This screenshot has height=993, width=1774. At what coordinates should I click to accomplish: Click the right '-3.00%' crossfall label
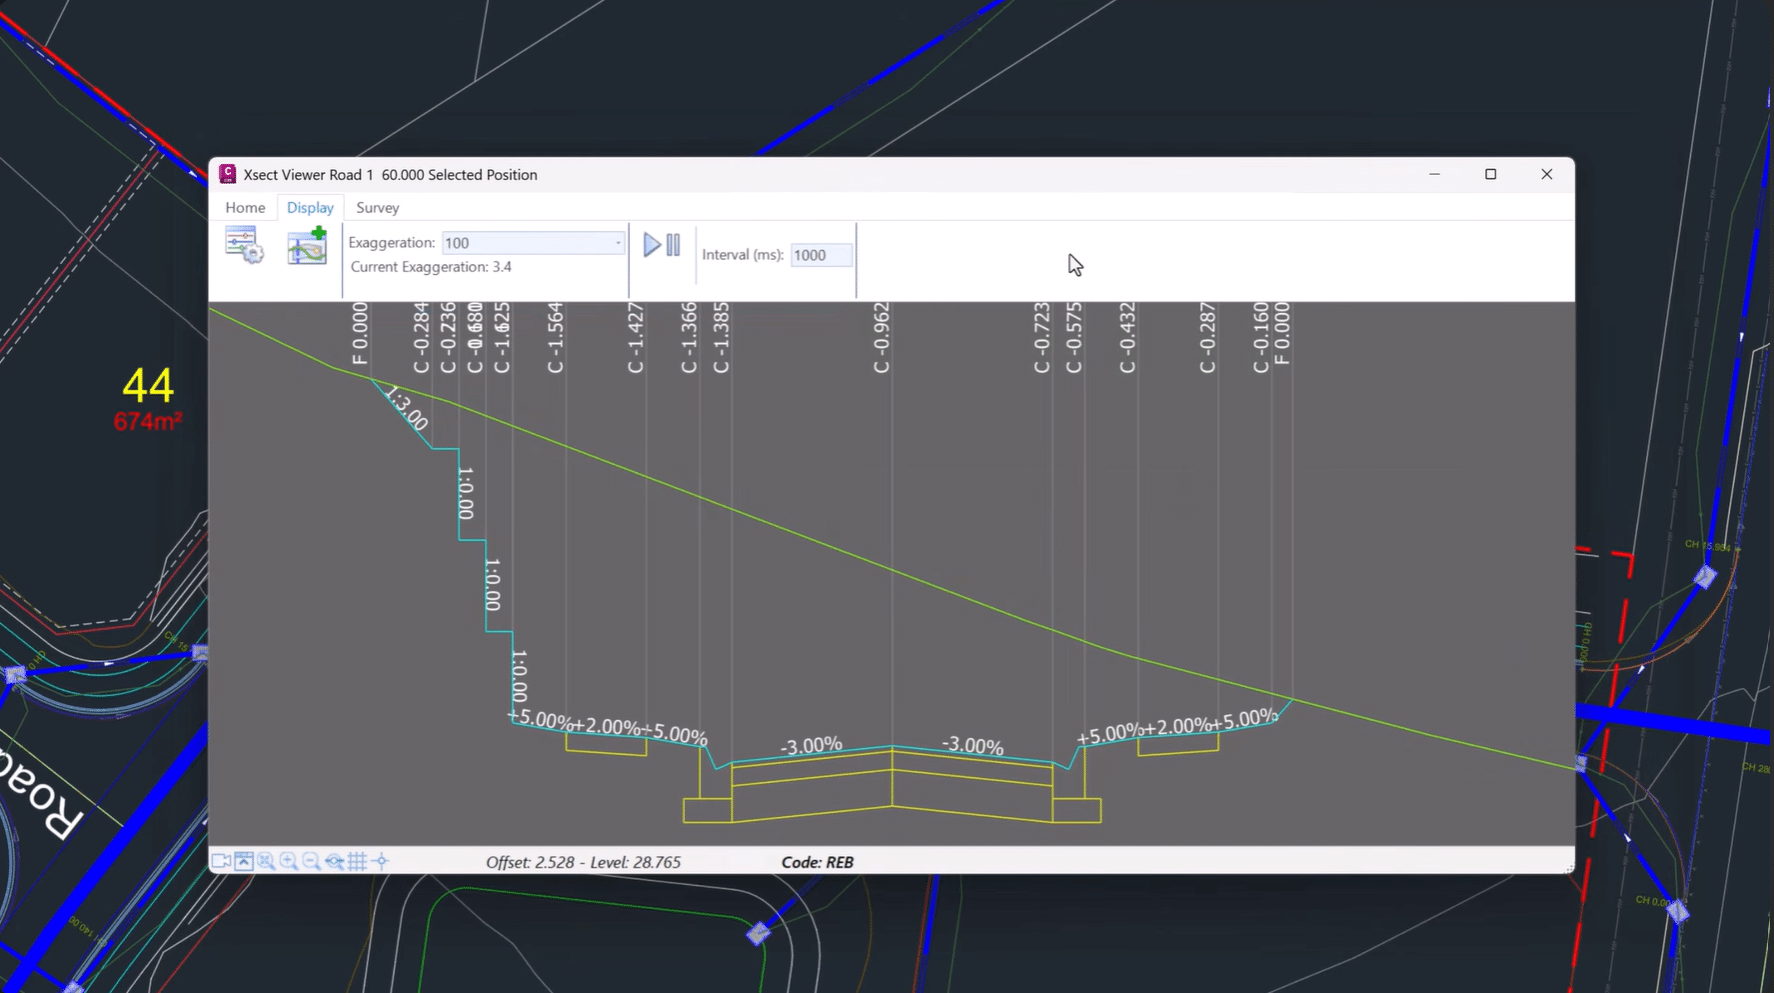(x=973, y=746)
